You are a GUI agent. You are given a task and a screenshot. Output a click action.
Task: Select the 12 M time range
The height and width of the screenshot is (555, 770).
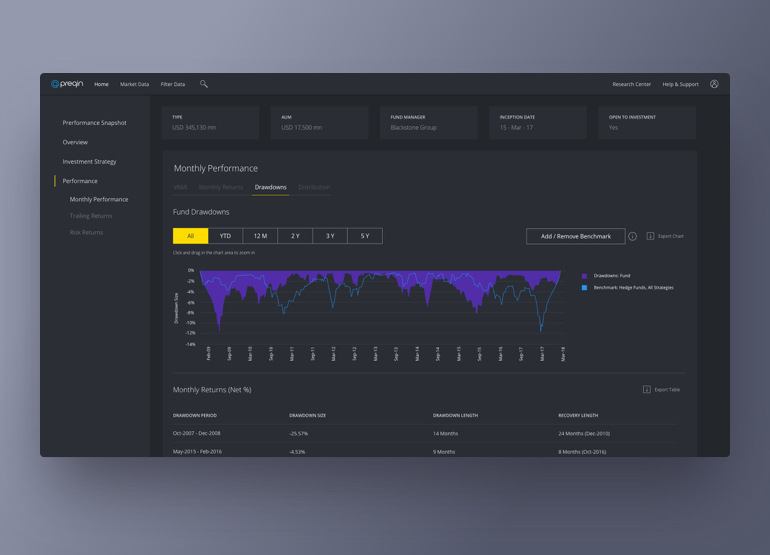pos(260,236)
